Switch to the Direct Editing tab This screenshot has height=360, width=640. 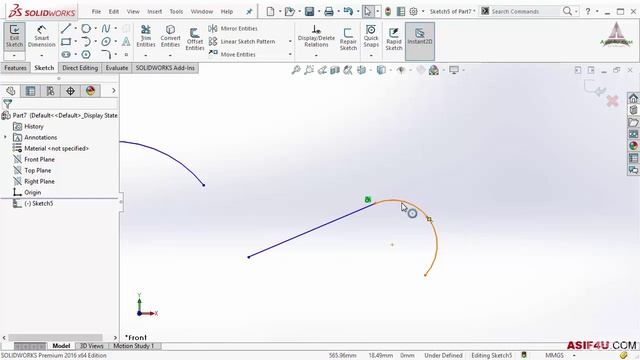click(80, 68)
